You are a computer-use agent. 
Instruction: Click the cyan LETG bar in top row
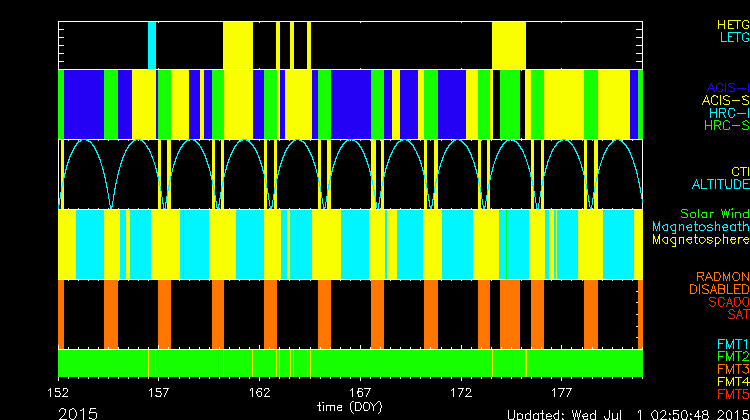click(152, 45)
